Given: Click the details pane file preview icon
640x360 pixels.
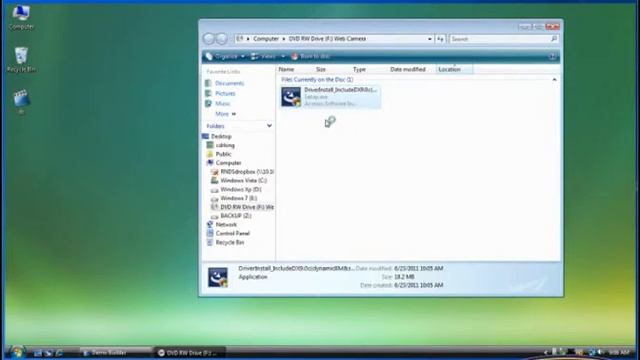Looking at the screenshot, I should [x=218, y=277].
